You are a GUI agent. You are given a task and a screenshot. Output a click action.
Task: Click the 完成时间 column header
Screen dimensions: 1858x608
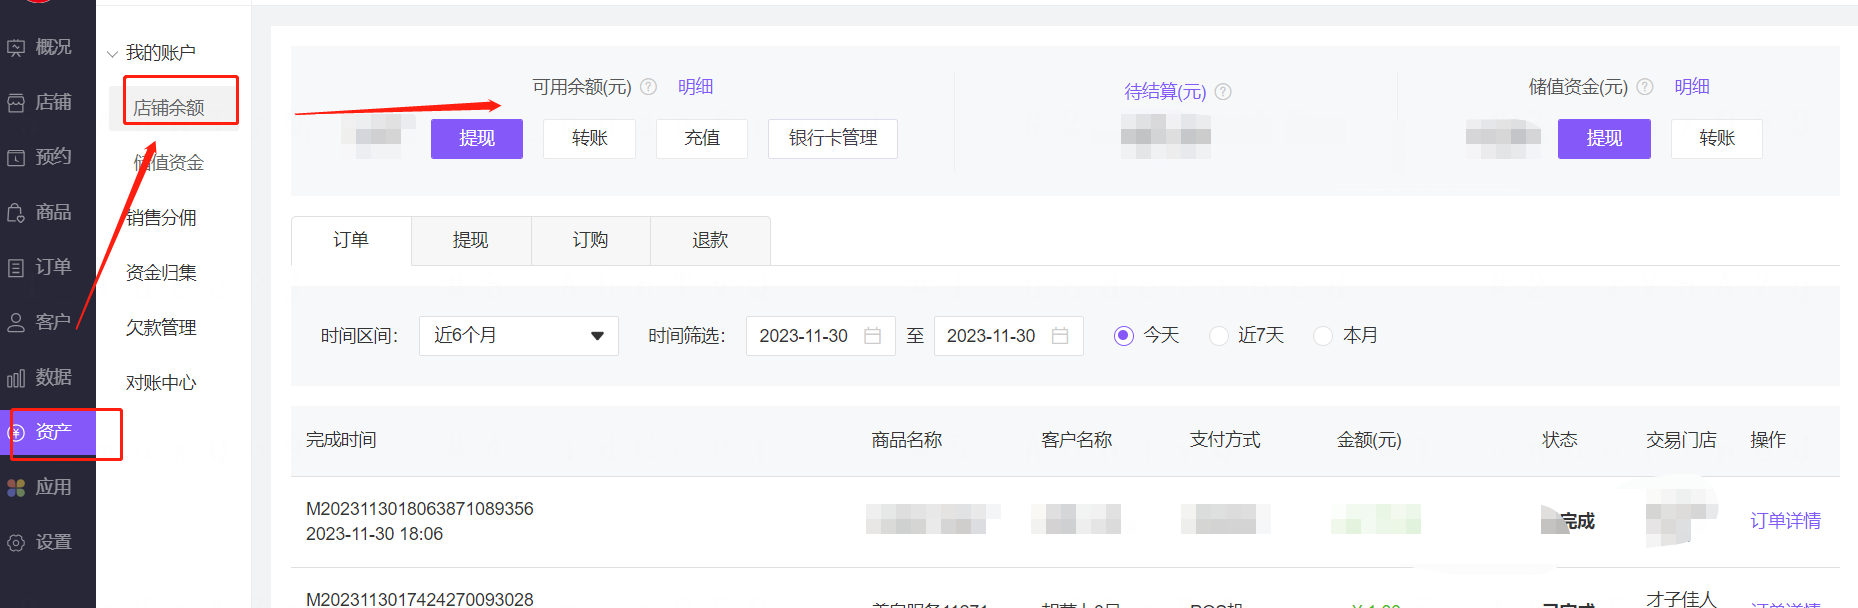tap(341, 440)
